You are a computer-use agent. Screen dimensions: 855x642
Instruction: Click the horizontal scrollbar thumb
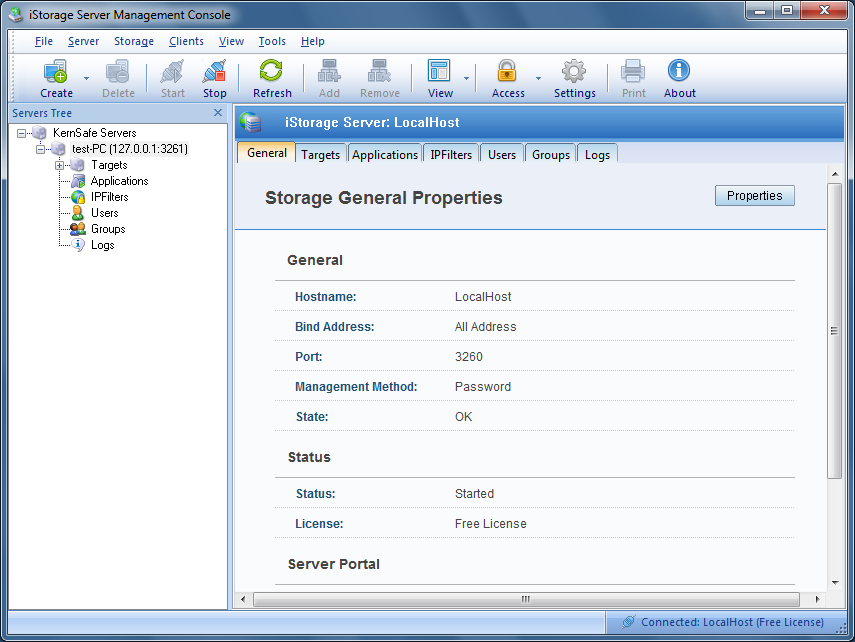[526, 599]
